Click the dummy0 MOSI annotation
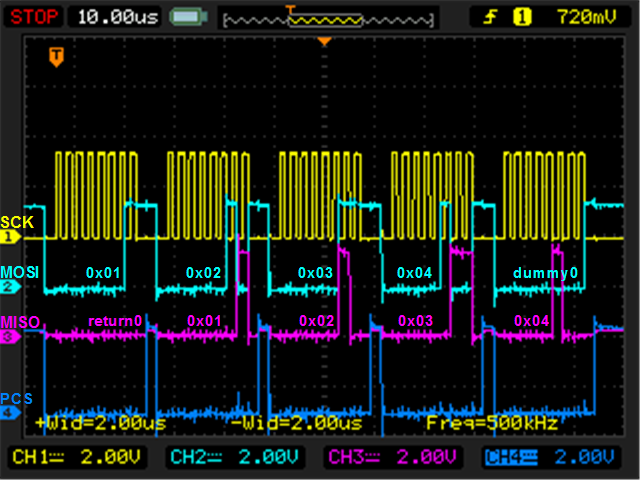The width and height of the screenshot is (640, 480). 546,273
